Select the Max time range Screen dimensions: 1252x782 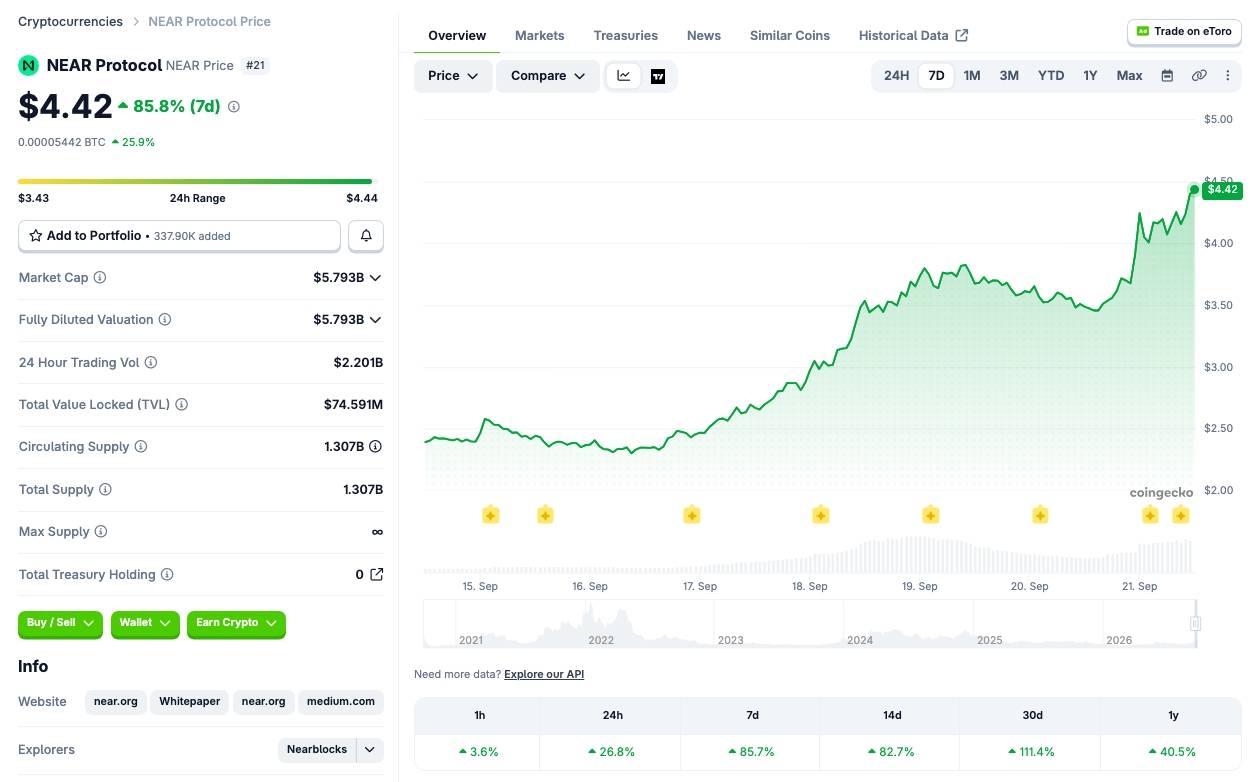pyautogui.click(x=1130, y=76)
